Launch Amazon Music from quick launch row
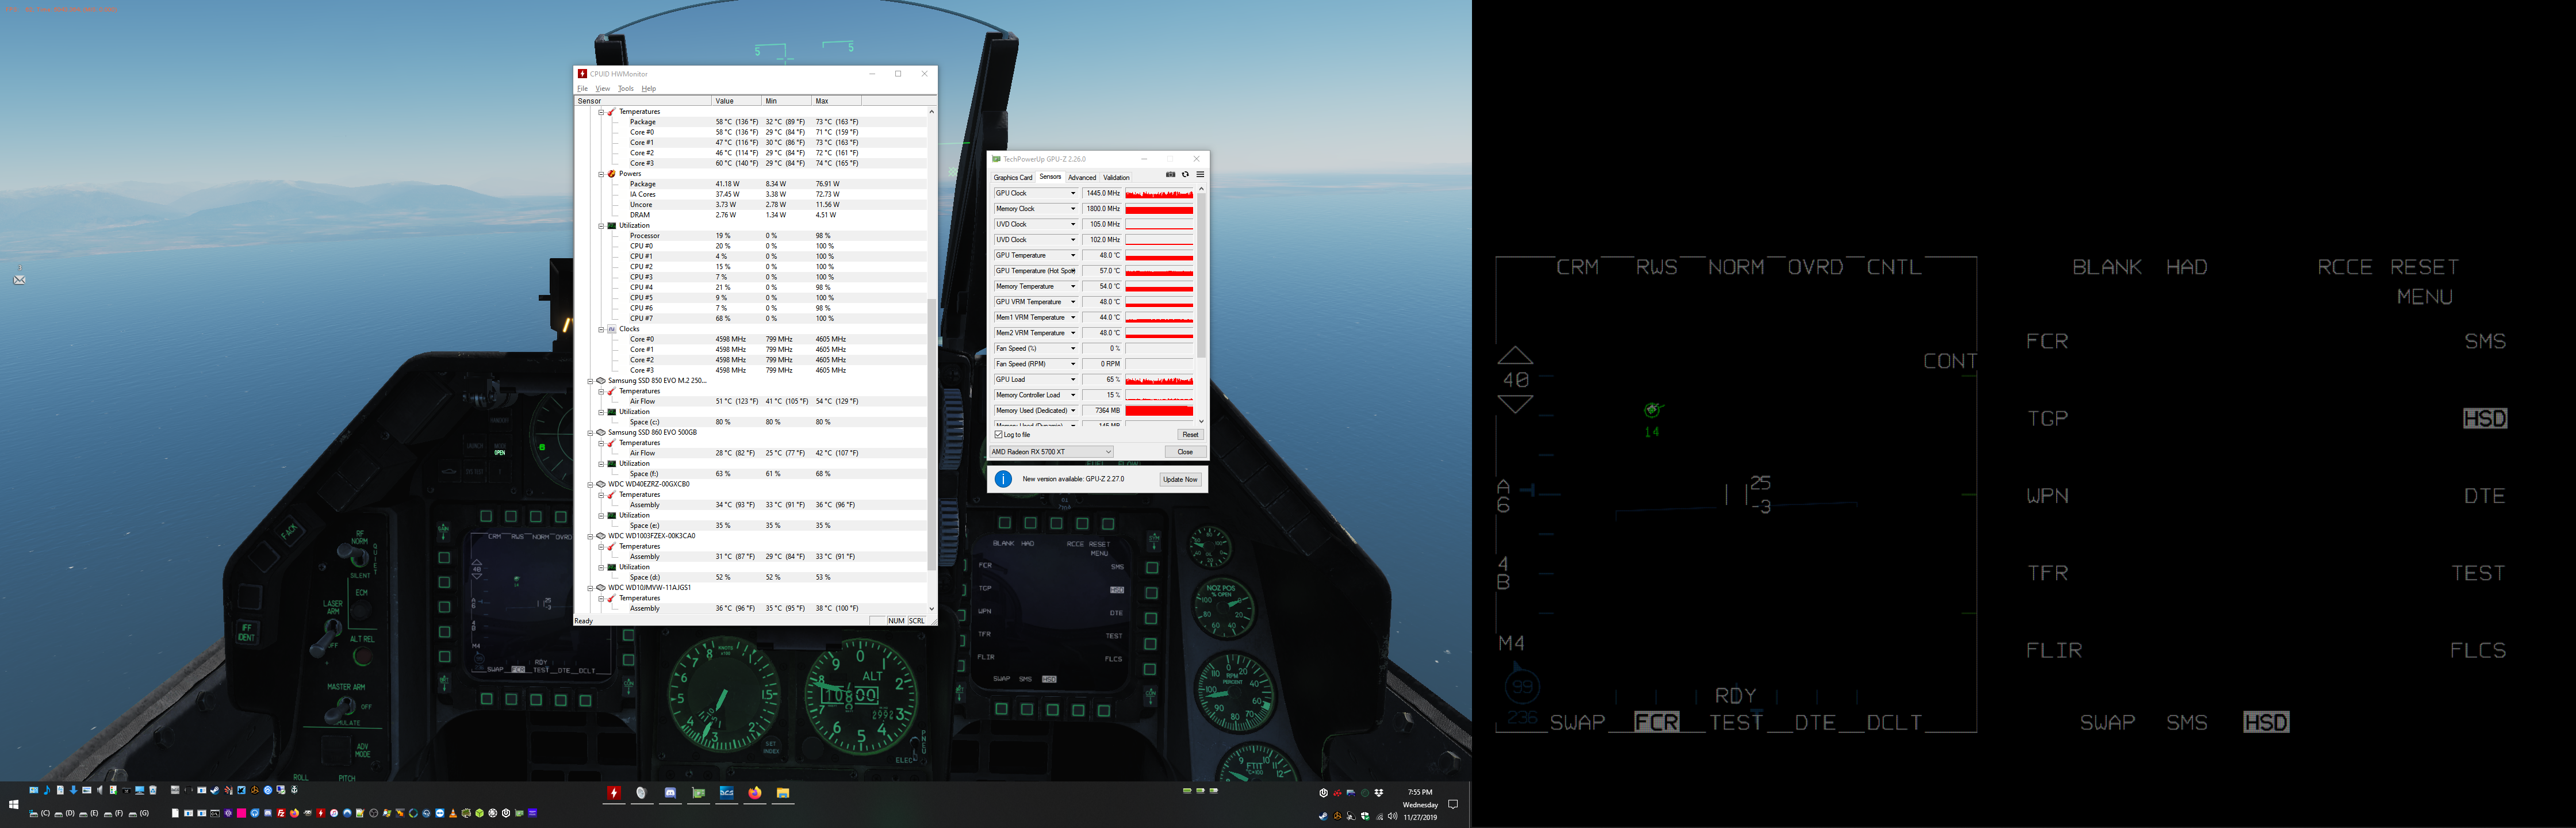Image resolution: width=2576 pixels, height=828 pixels. point(533,813)
